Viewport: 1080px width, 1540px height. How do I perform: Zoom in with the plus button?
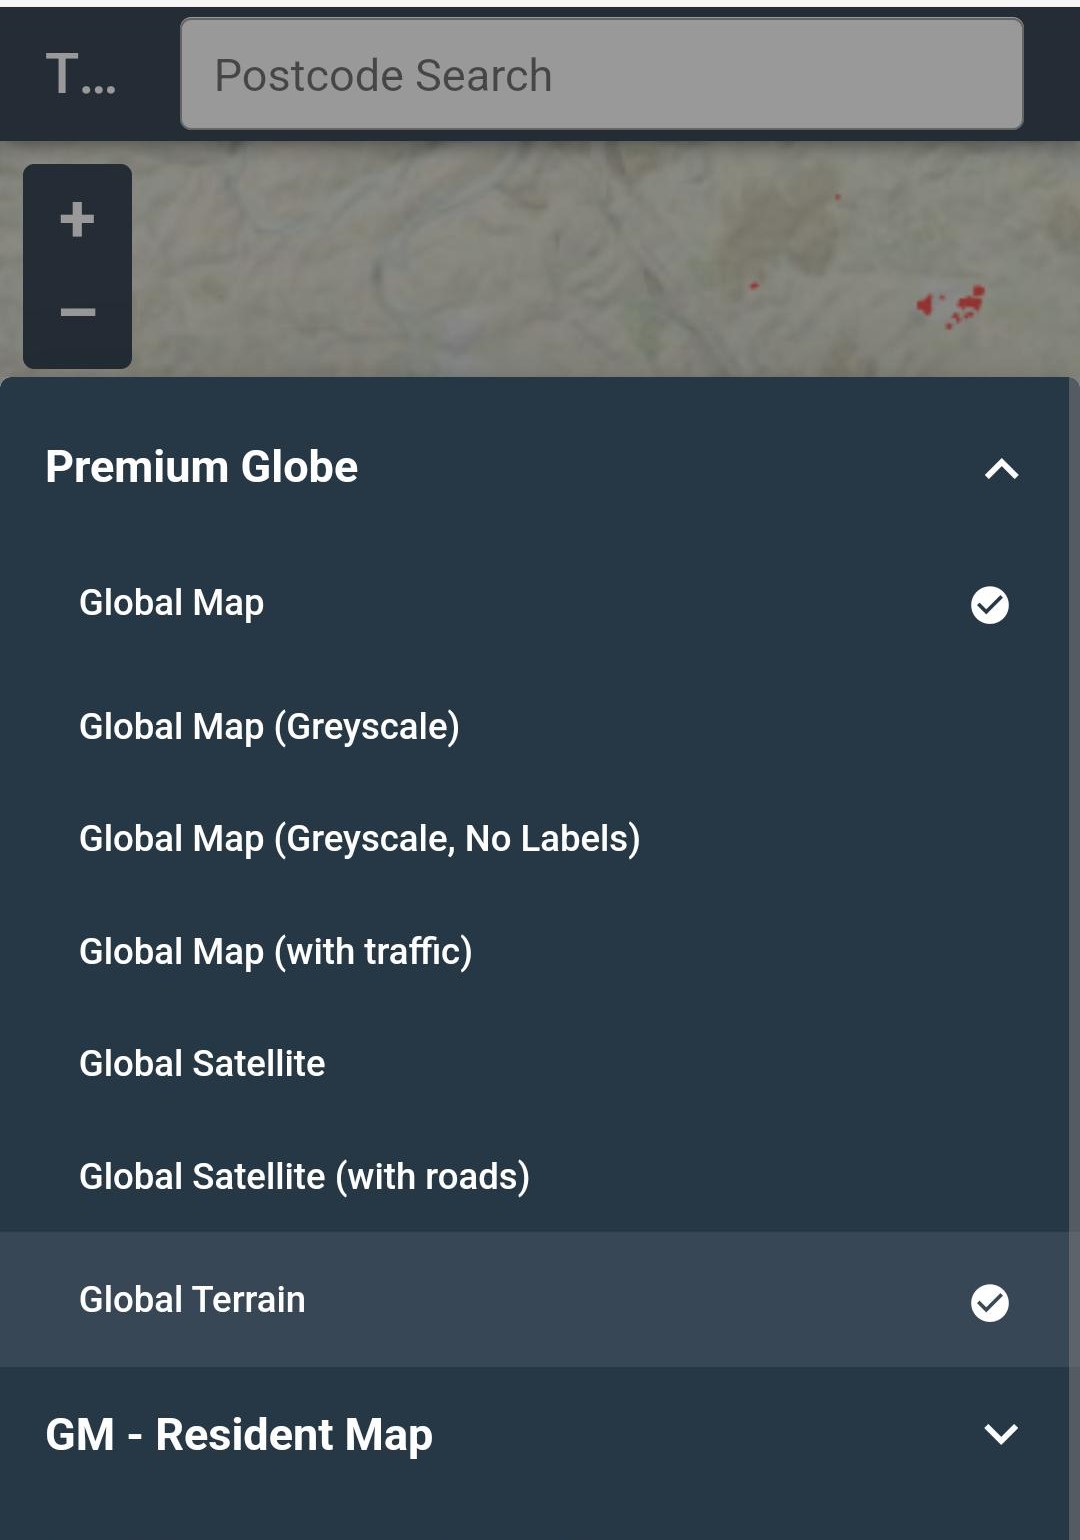[77, 219]
